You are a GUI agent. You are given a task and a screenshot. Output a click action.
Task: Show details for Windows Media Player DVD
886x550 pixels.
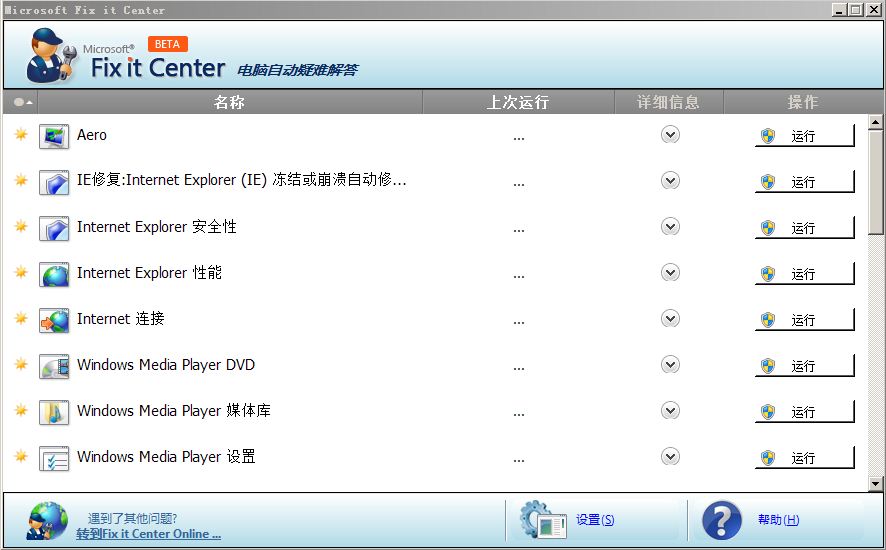tap(670, 365)
